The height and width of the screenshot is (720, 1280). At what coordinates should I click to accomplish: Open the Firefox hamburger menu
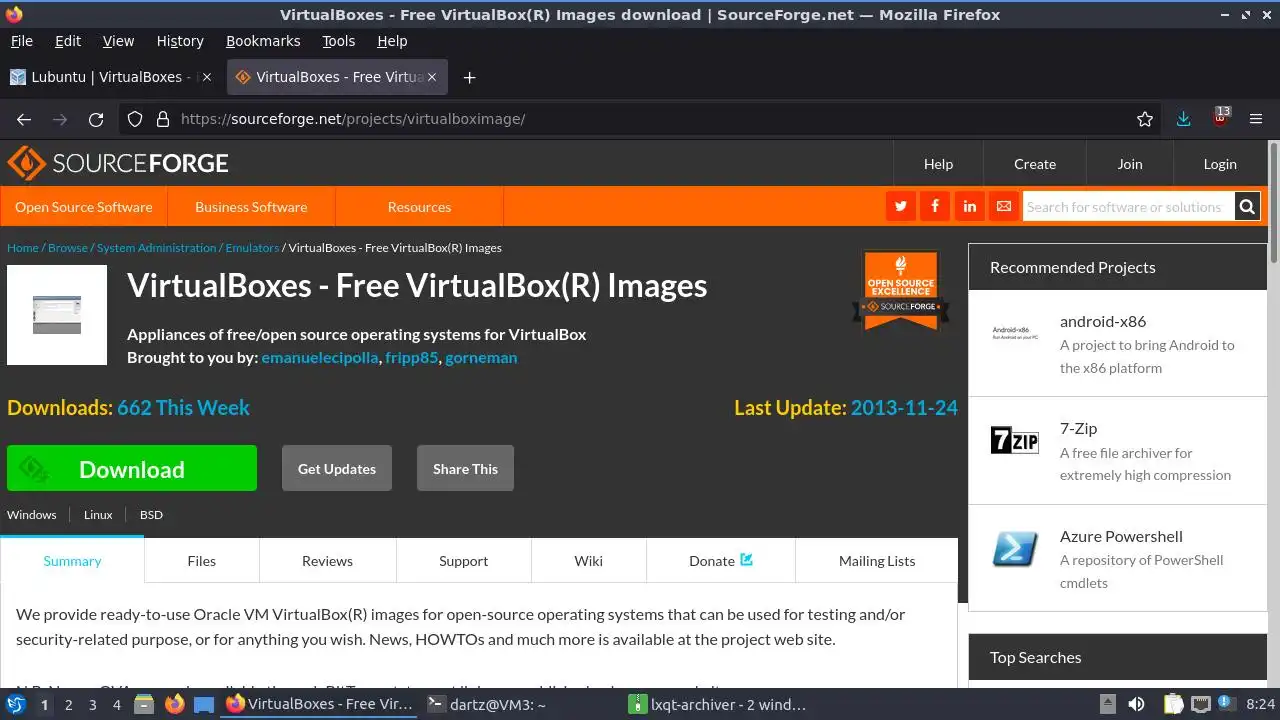[1256, 119]
